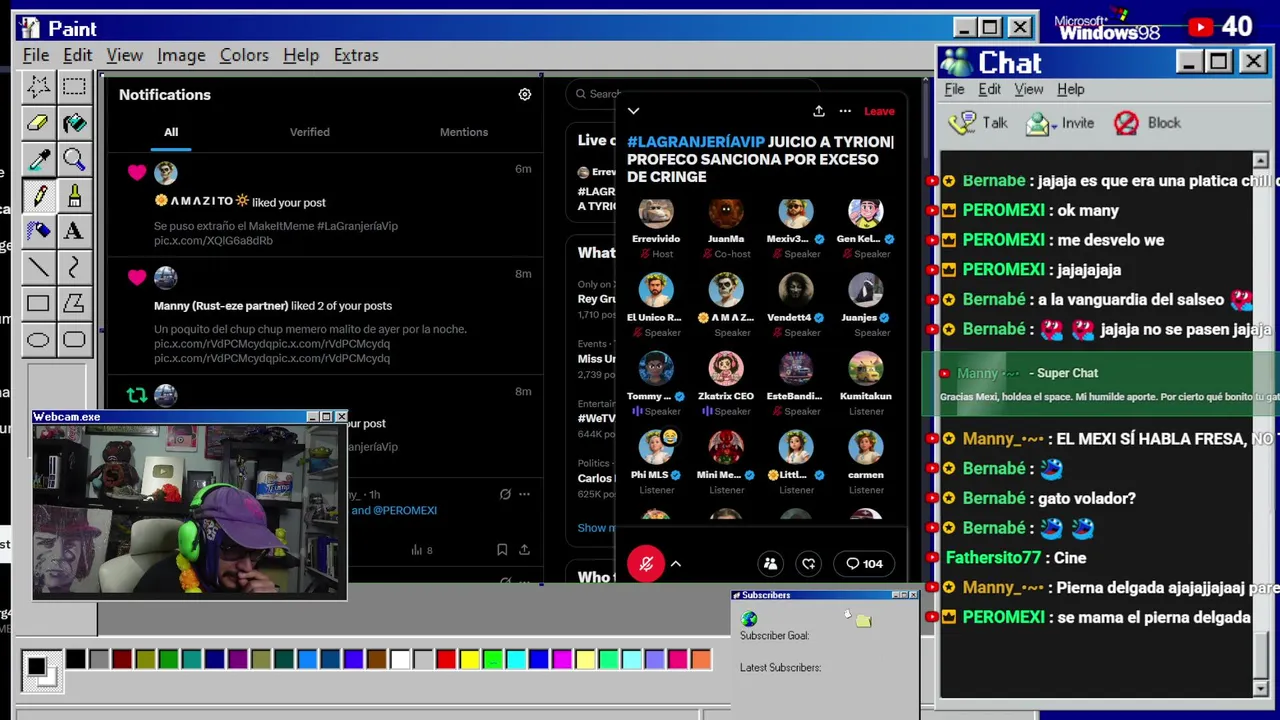Click the Invite button in Chat

pyautogui.click(x=1060, y=123)
